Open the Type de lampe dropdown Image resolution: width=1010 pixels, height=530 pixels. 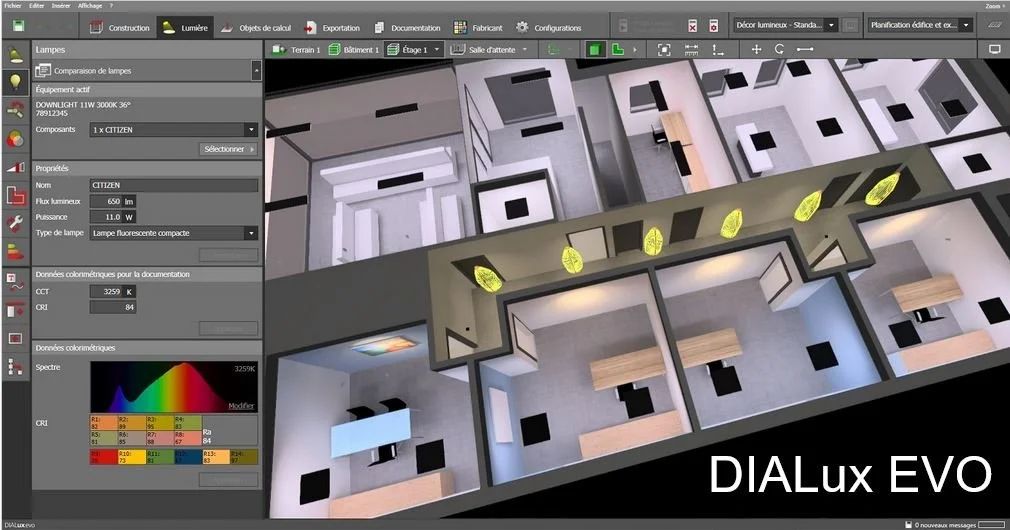point(251,233)
